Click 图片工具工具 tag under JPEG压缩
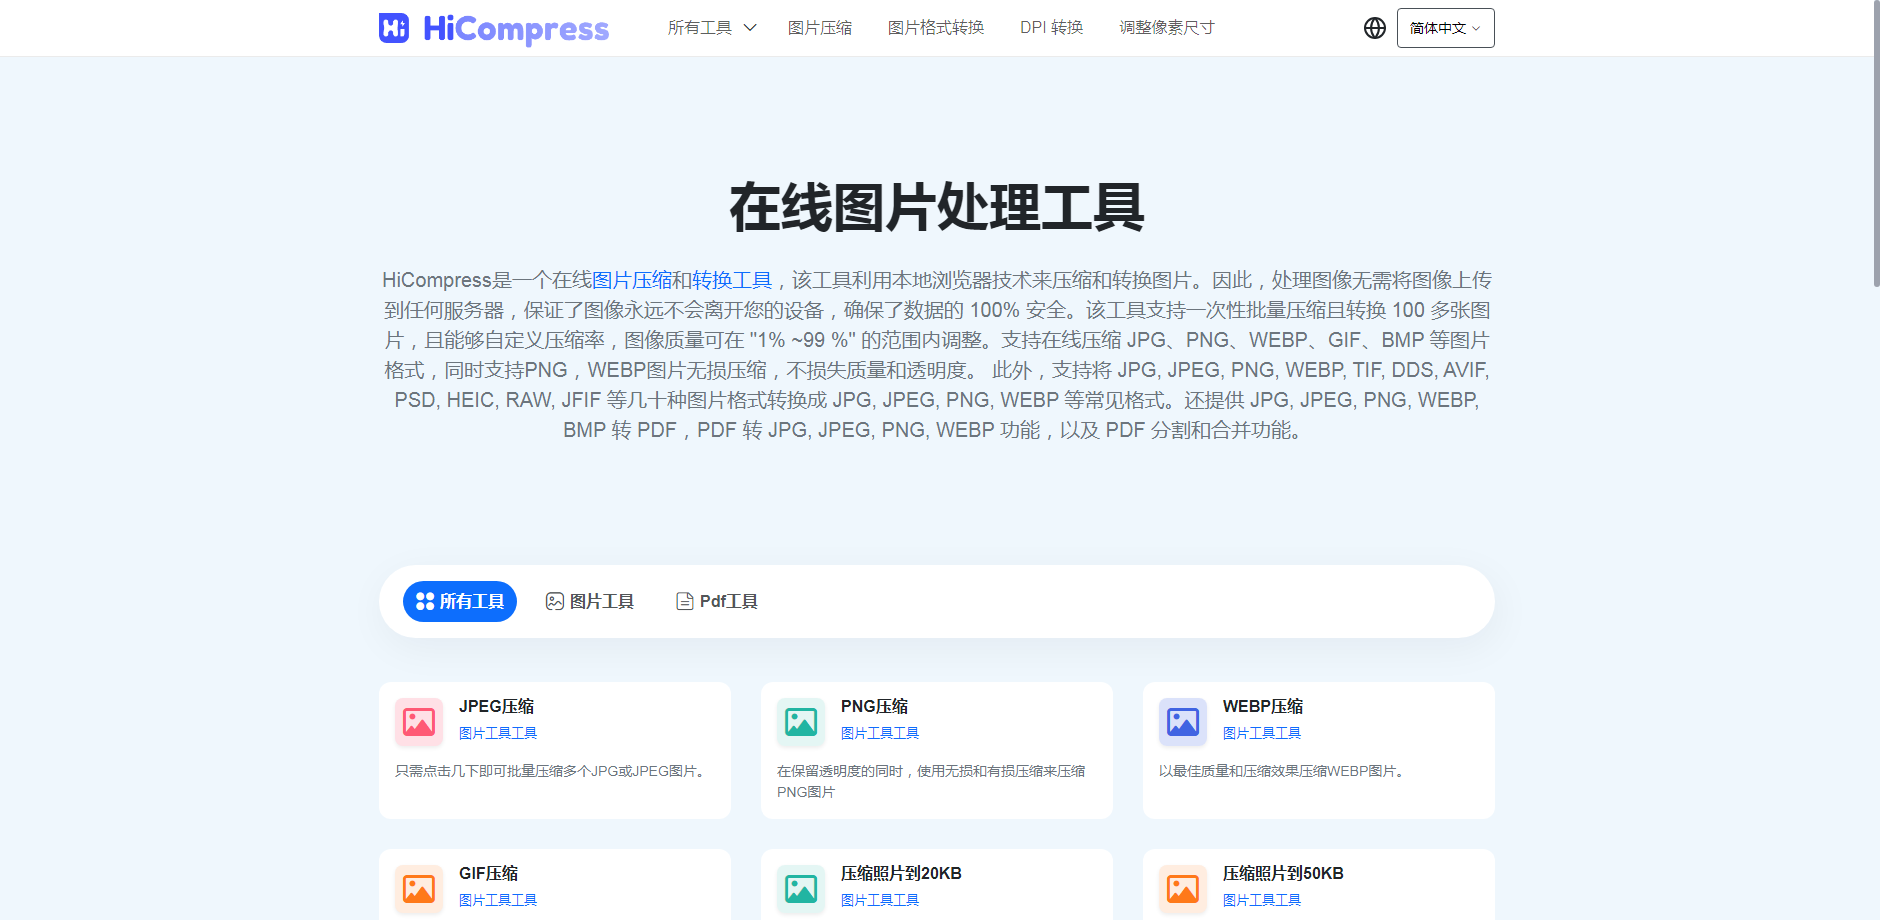This screenshot has width=1880, height=920. (x=498, y=733)
